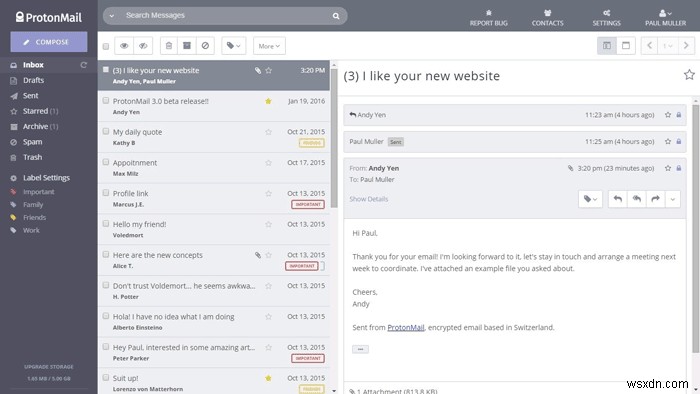The width and height of the screenshot is (700, 394).
Task: Filter by the Family label
Action: (x=33, y=205)
